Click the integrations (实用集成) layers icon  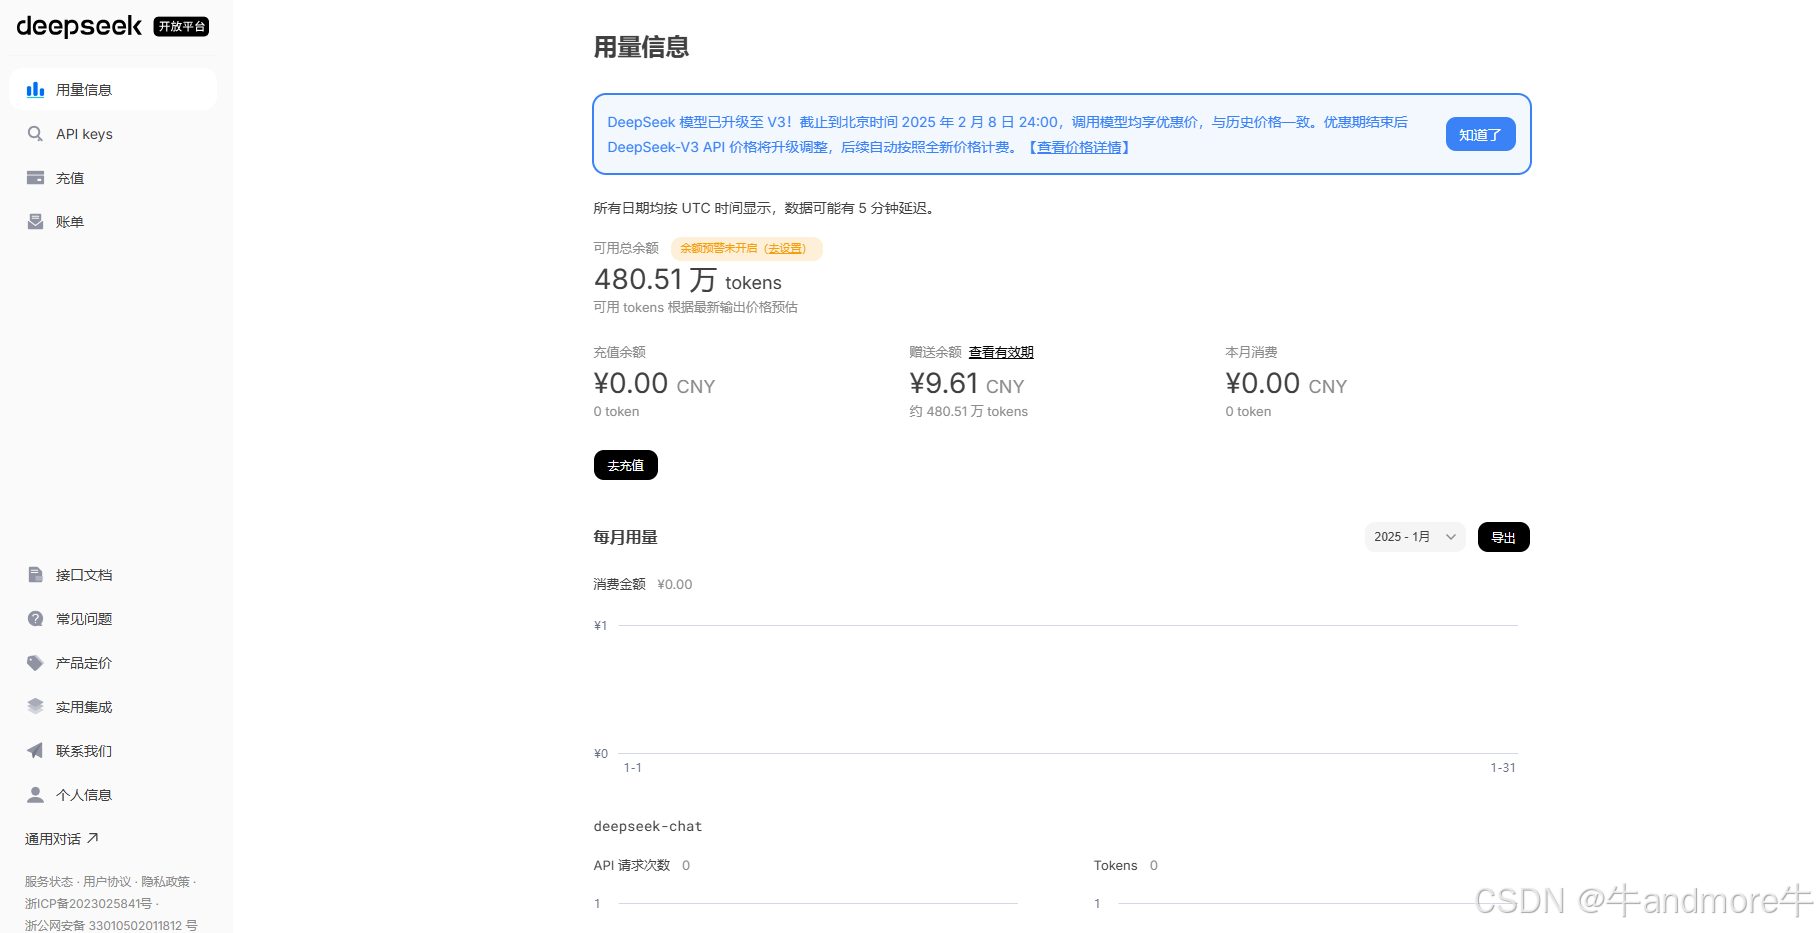(35, 707)
